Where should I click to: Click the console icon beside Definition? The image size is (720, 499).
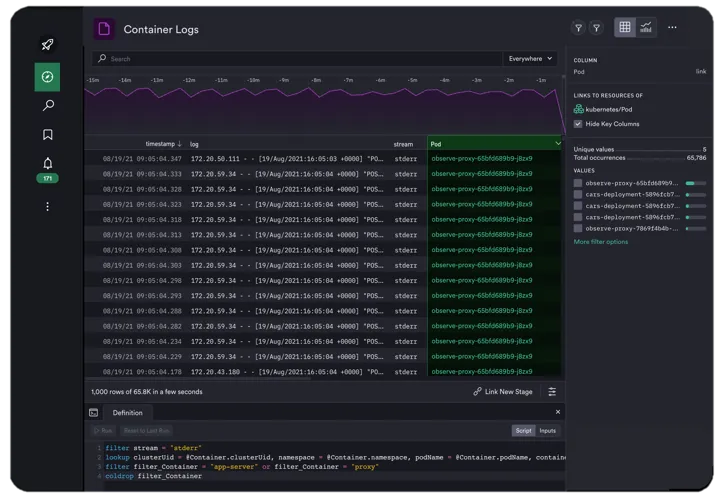coord(94,413)
